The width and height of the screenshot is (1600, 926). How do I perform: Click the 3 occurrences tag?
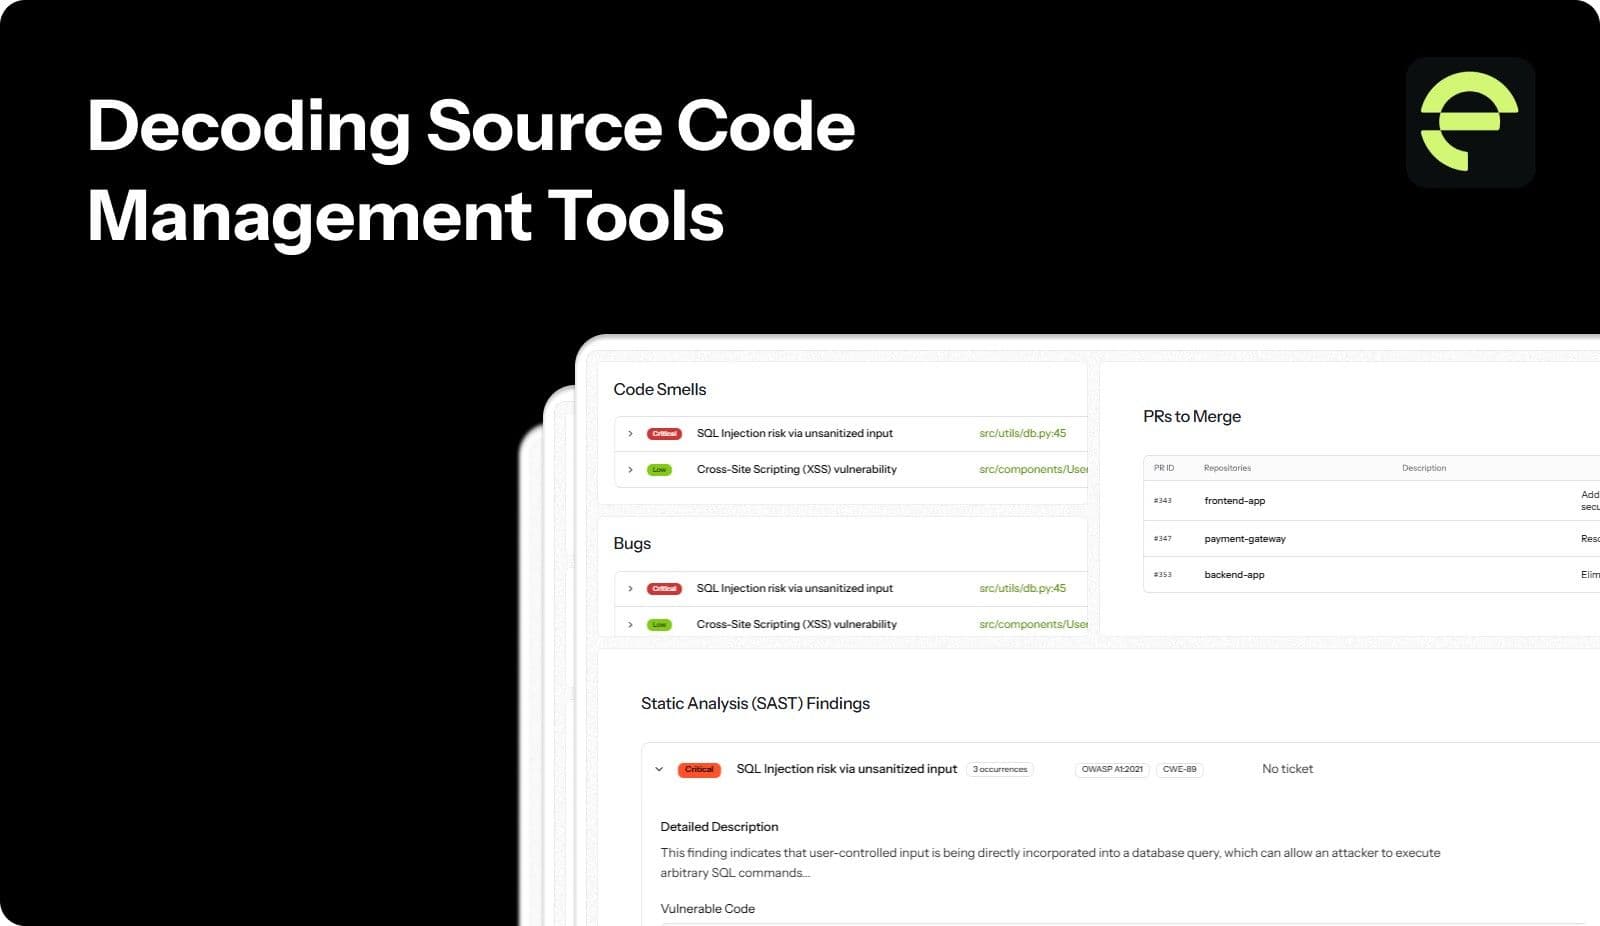tap(1000, 770)
